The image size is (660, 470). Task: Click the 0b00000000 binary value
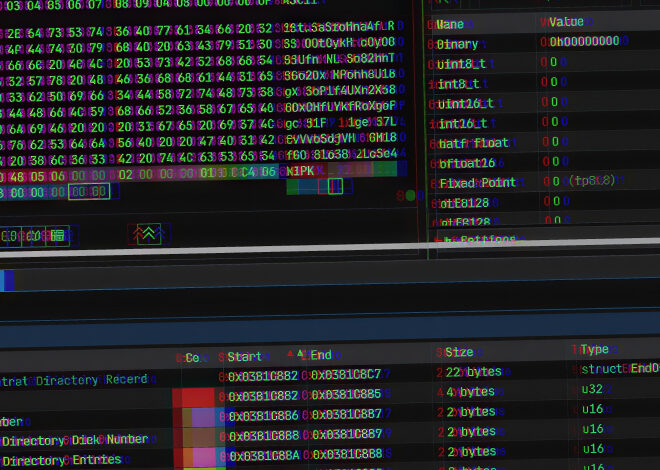[x=584, y=41]
